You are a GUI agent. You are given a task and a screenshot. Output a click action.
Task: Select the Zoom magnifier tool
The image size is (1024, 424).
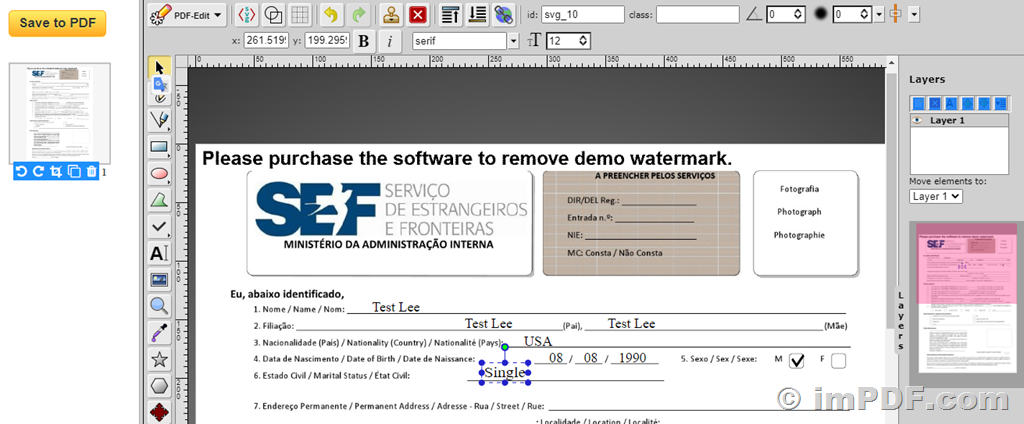click(160, 306)
